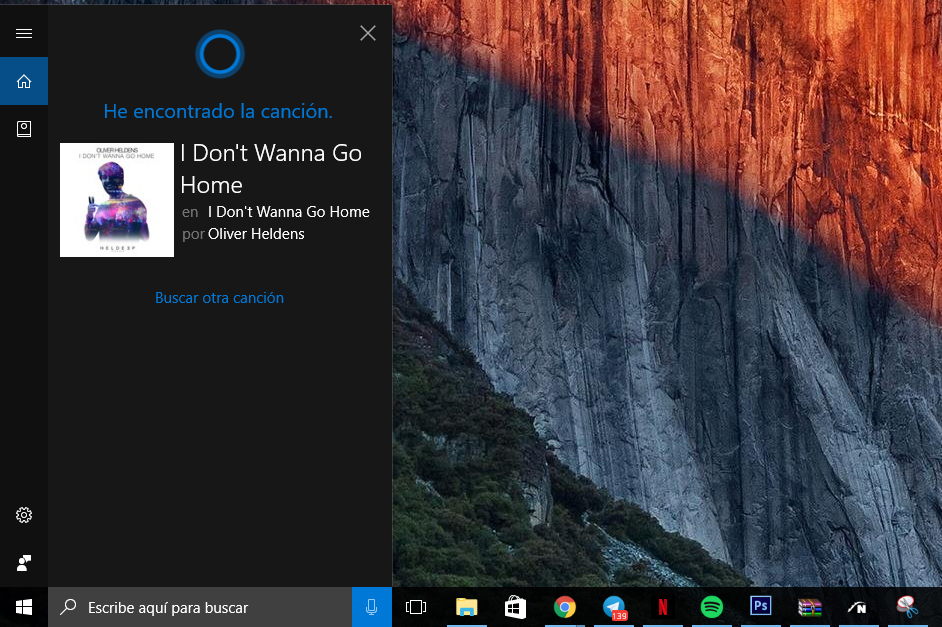Open File Explorer from taskbar
Viewport: 942px width, 627px height.
[466, 607]
